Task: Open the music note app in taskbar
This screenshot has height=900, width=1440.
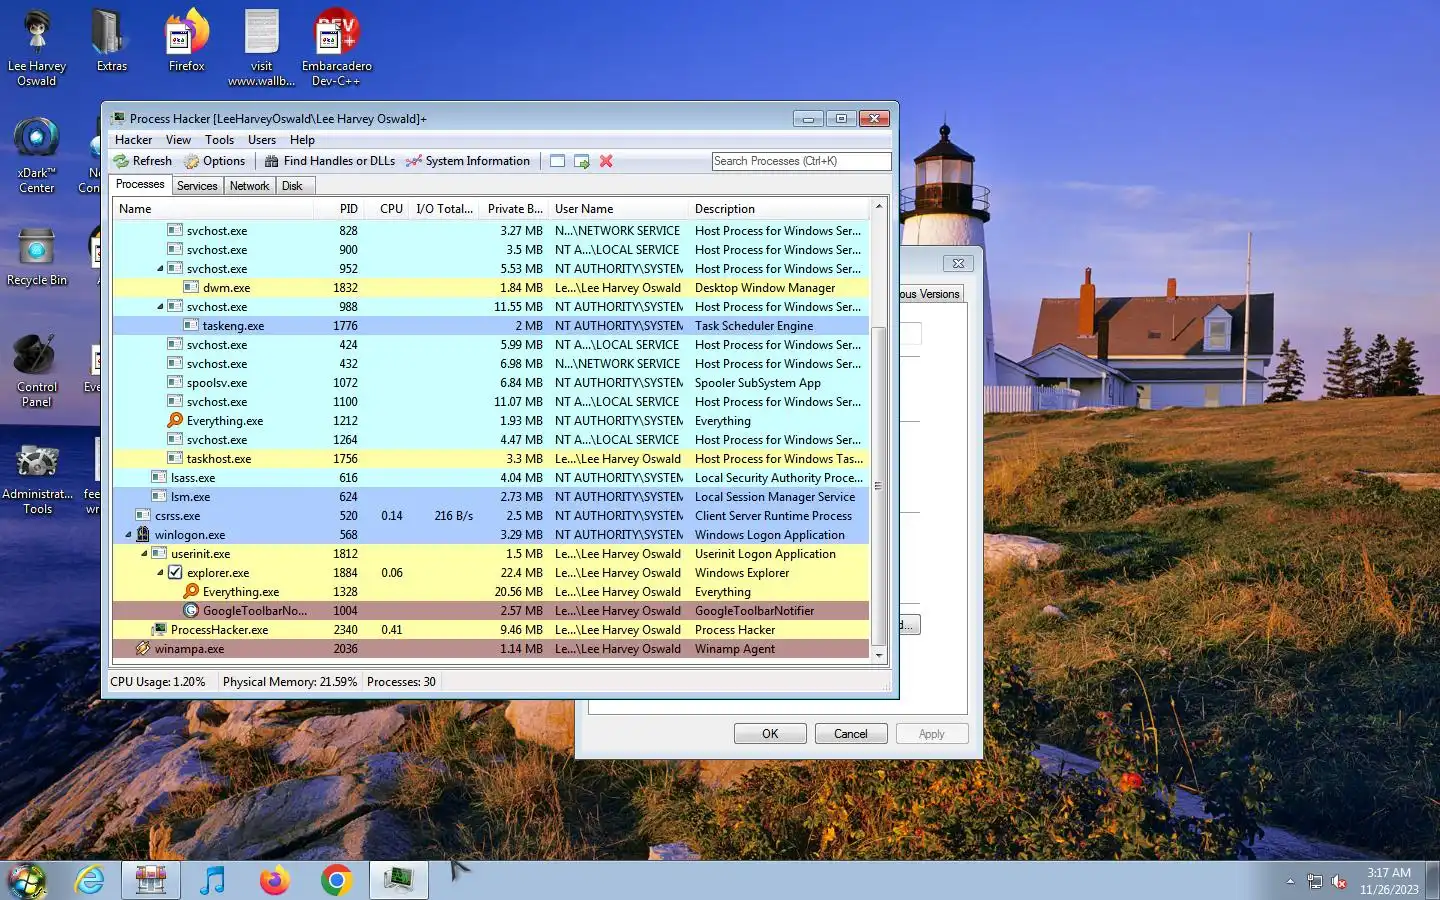Action: tap(212, 881)
